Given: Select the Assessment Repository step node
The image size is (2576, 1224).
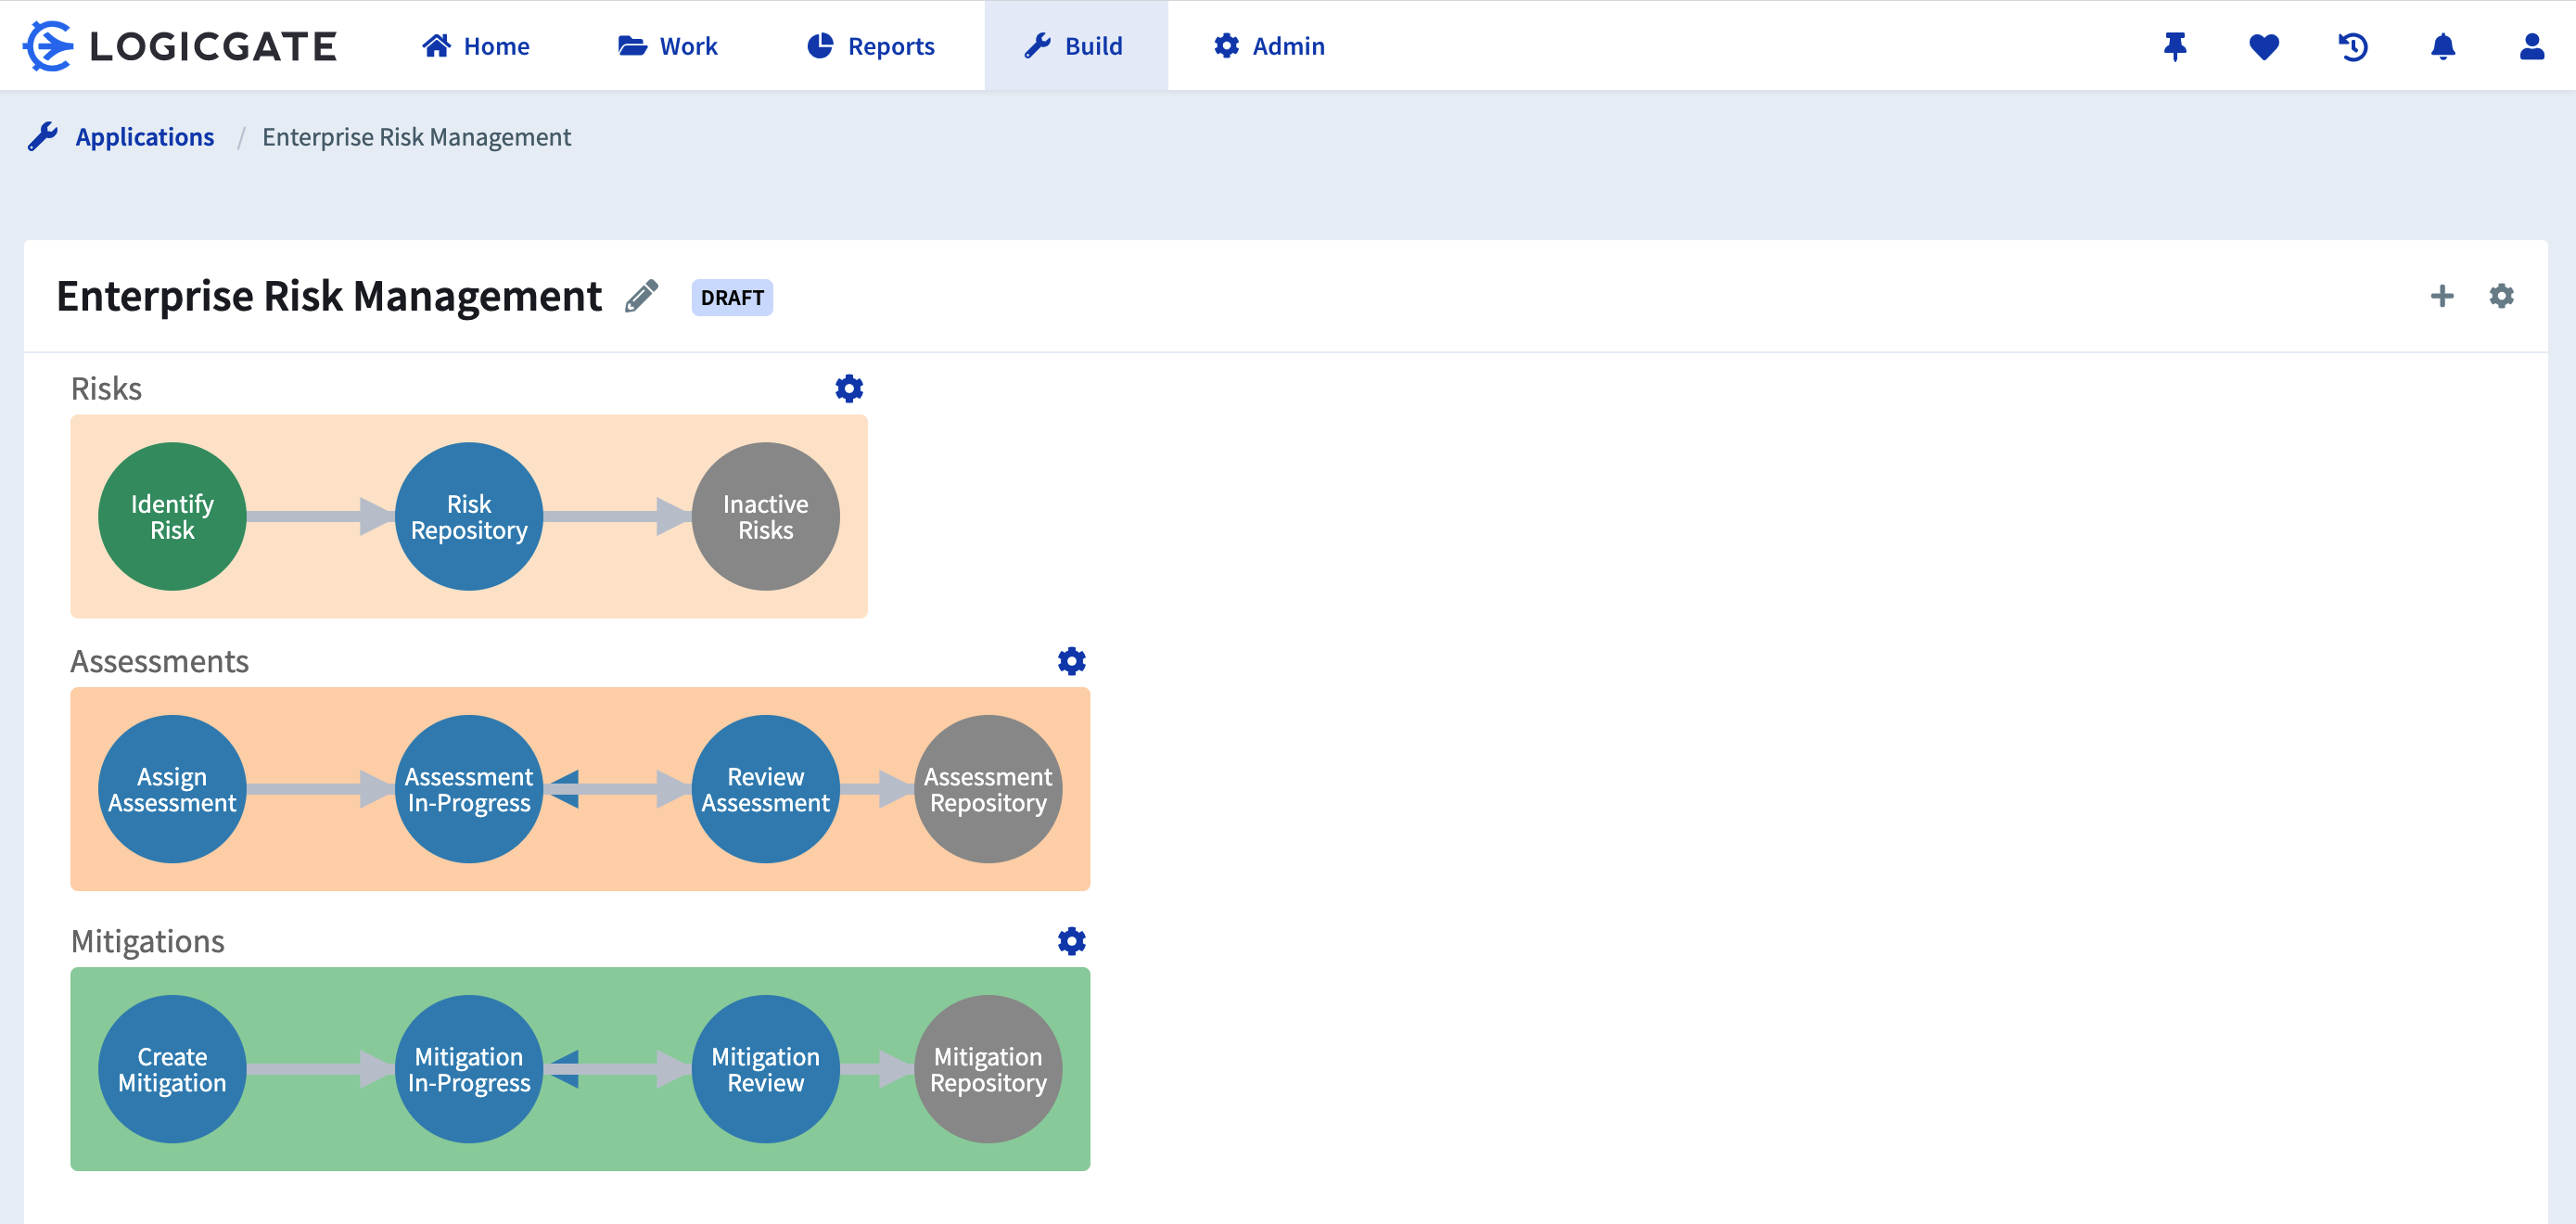Looking at the screenshot, I should [988, 789].
